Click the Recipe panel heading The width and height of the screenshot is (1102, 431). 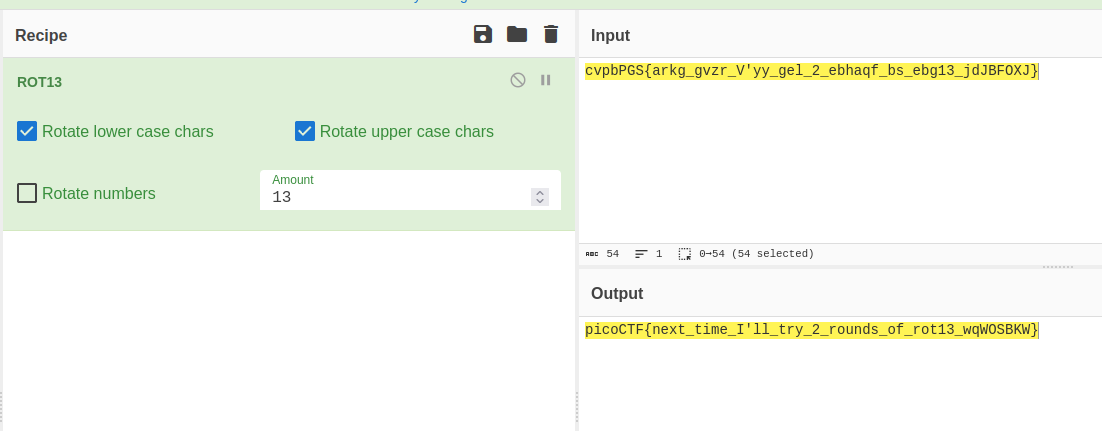[41, 36]
